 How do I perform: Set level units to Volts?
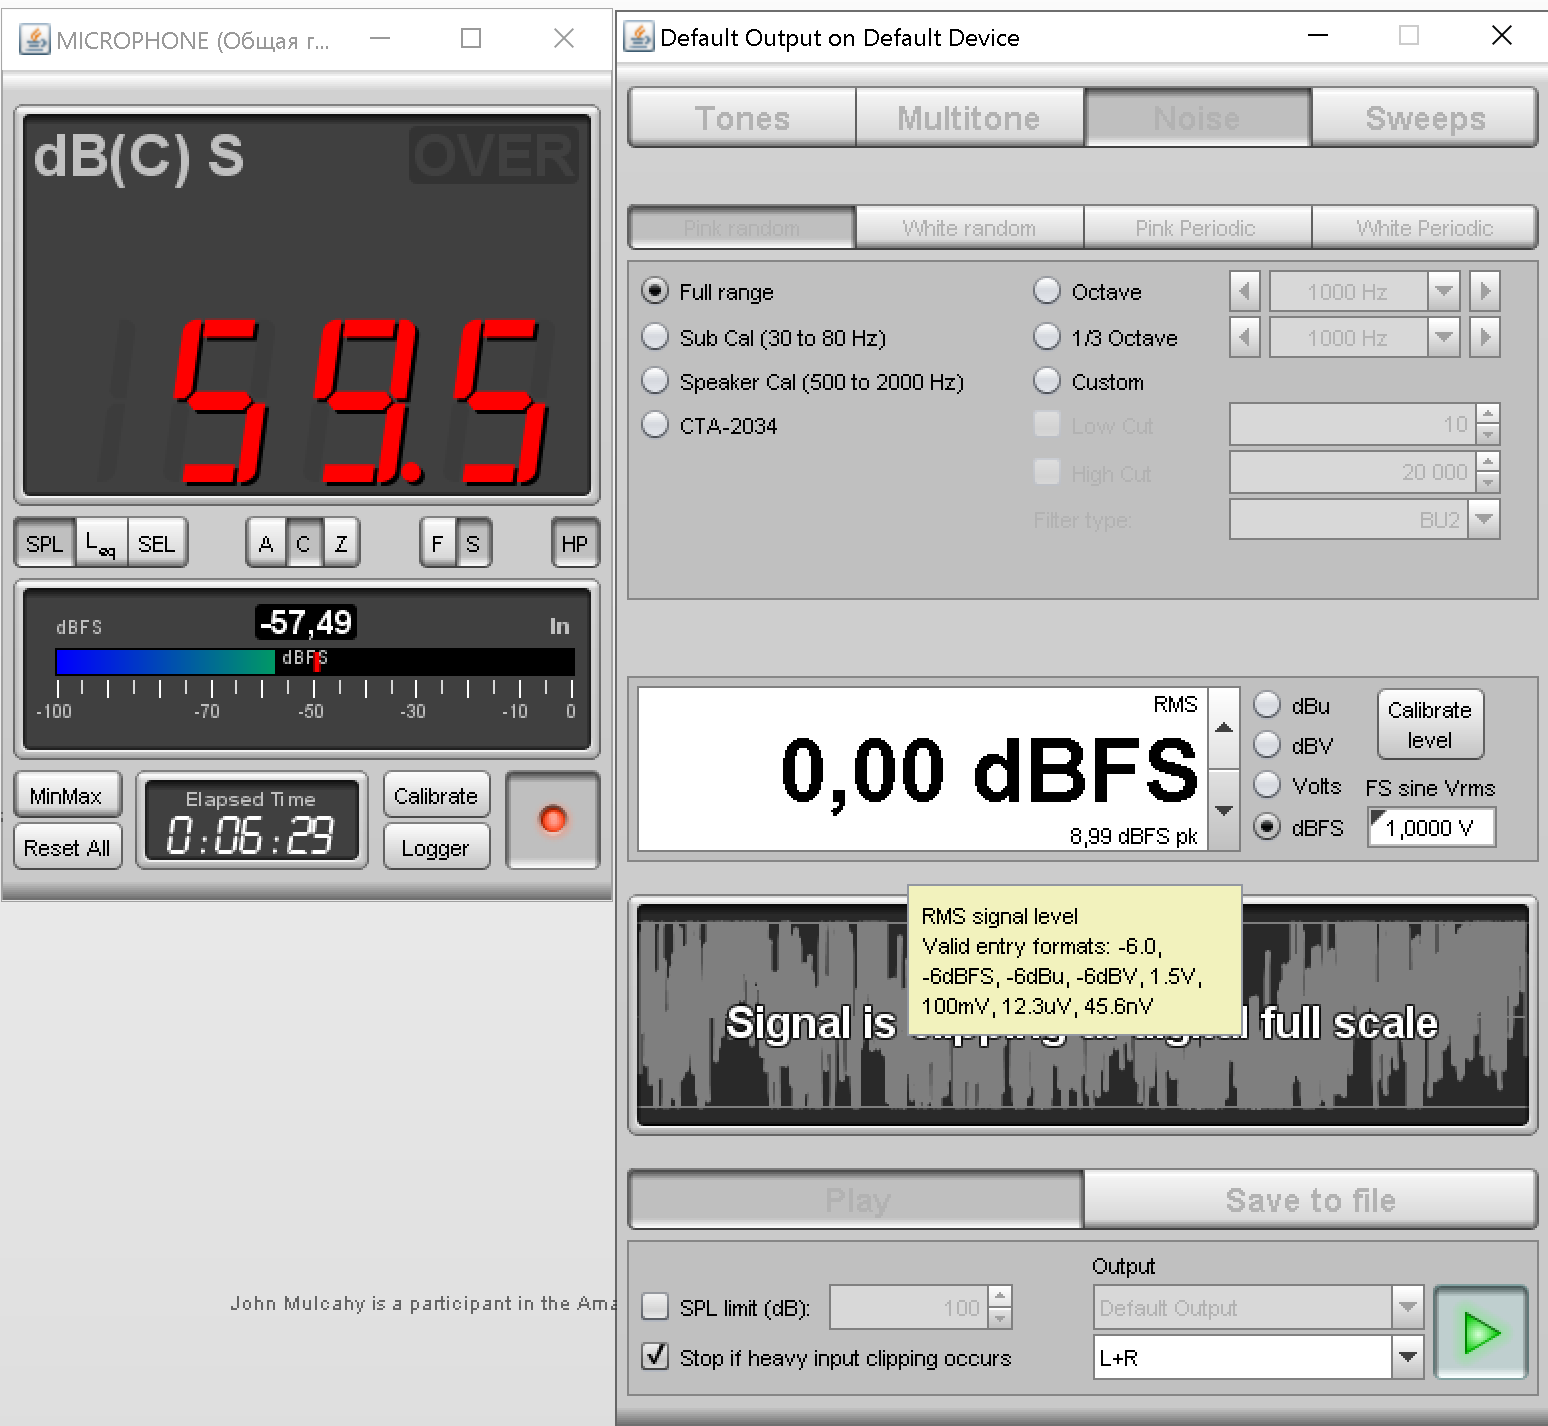tap(1267, 785)
